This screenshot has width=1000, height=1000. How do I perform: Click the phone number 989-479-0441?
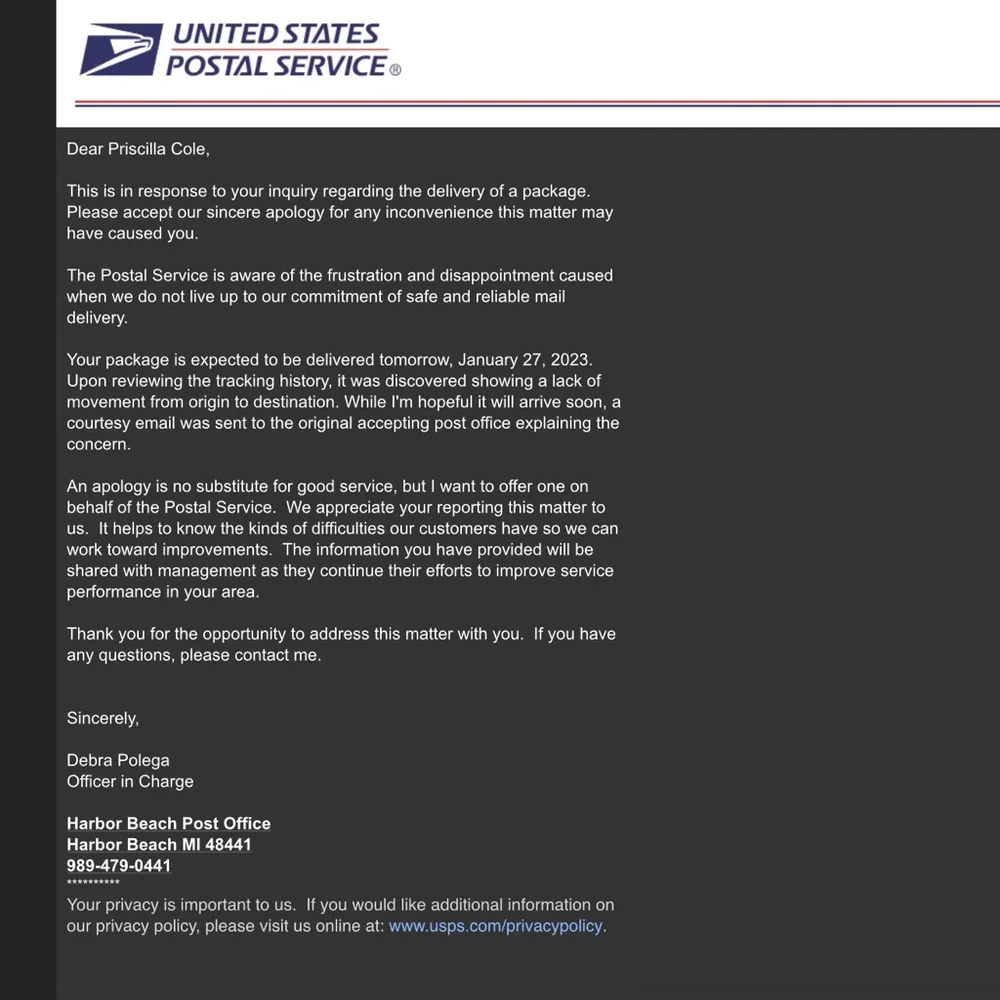[x=119, y=866]
